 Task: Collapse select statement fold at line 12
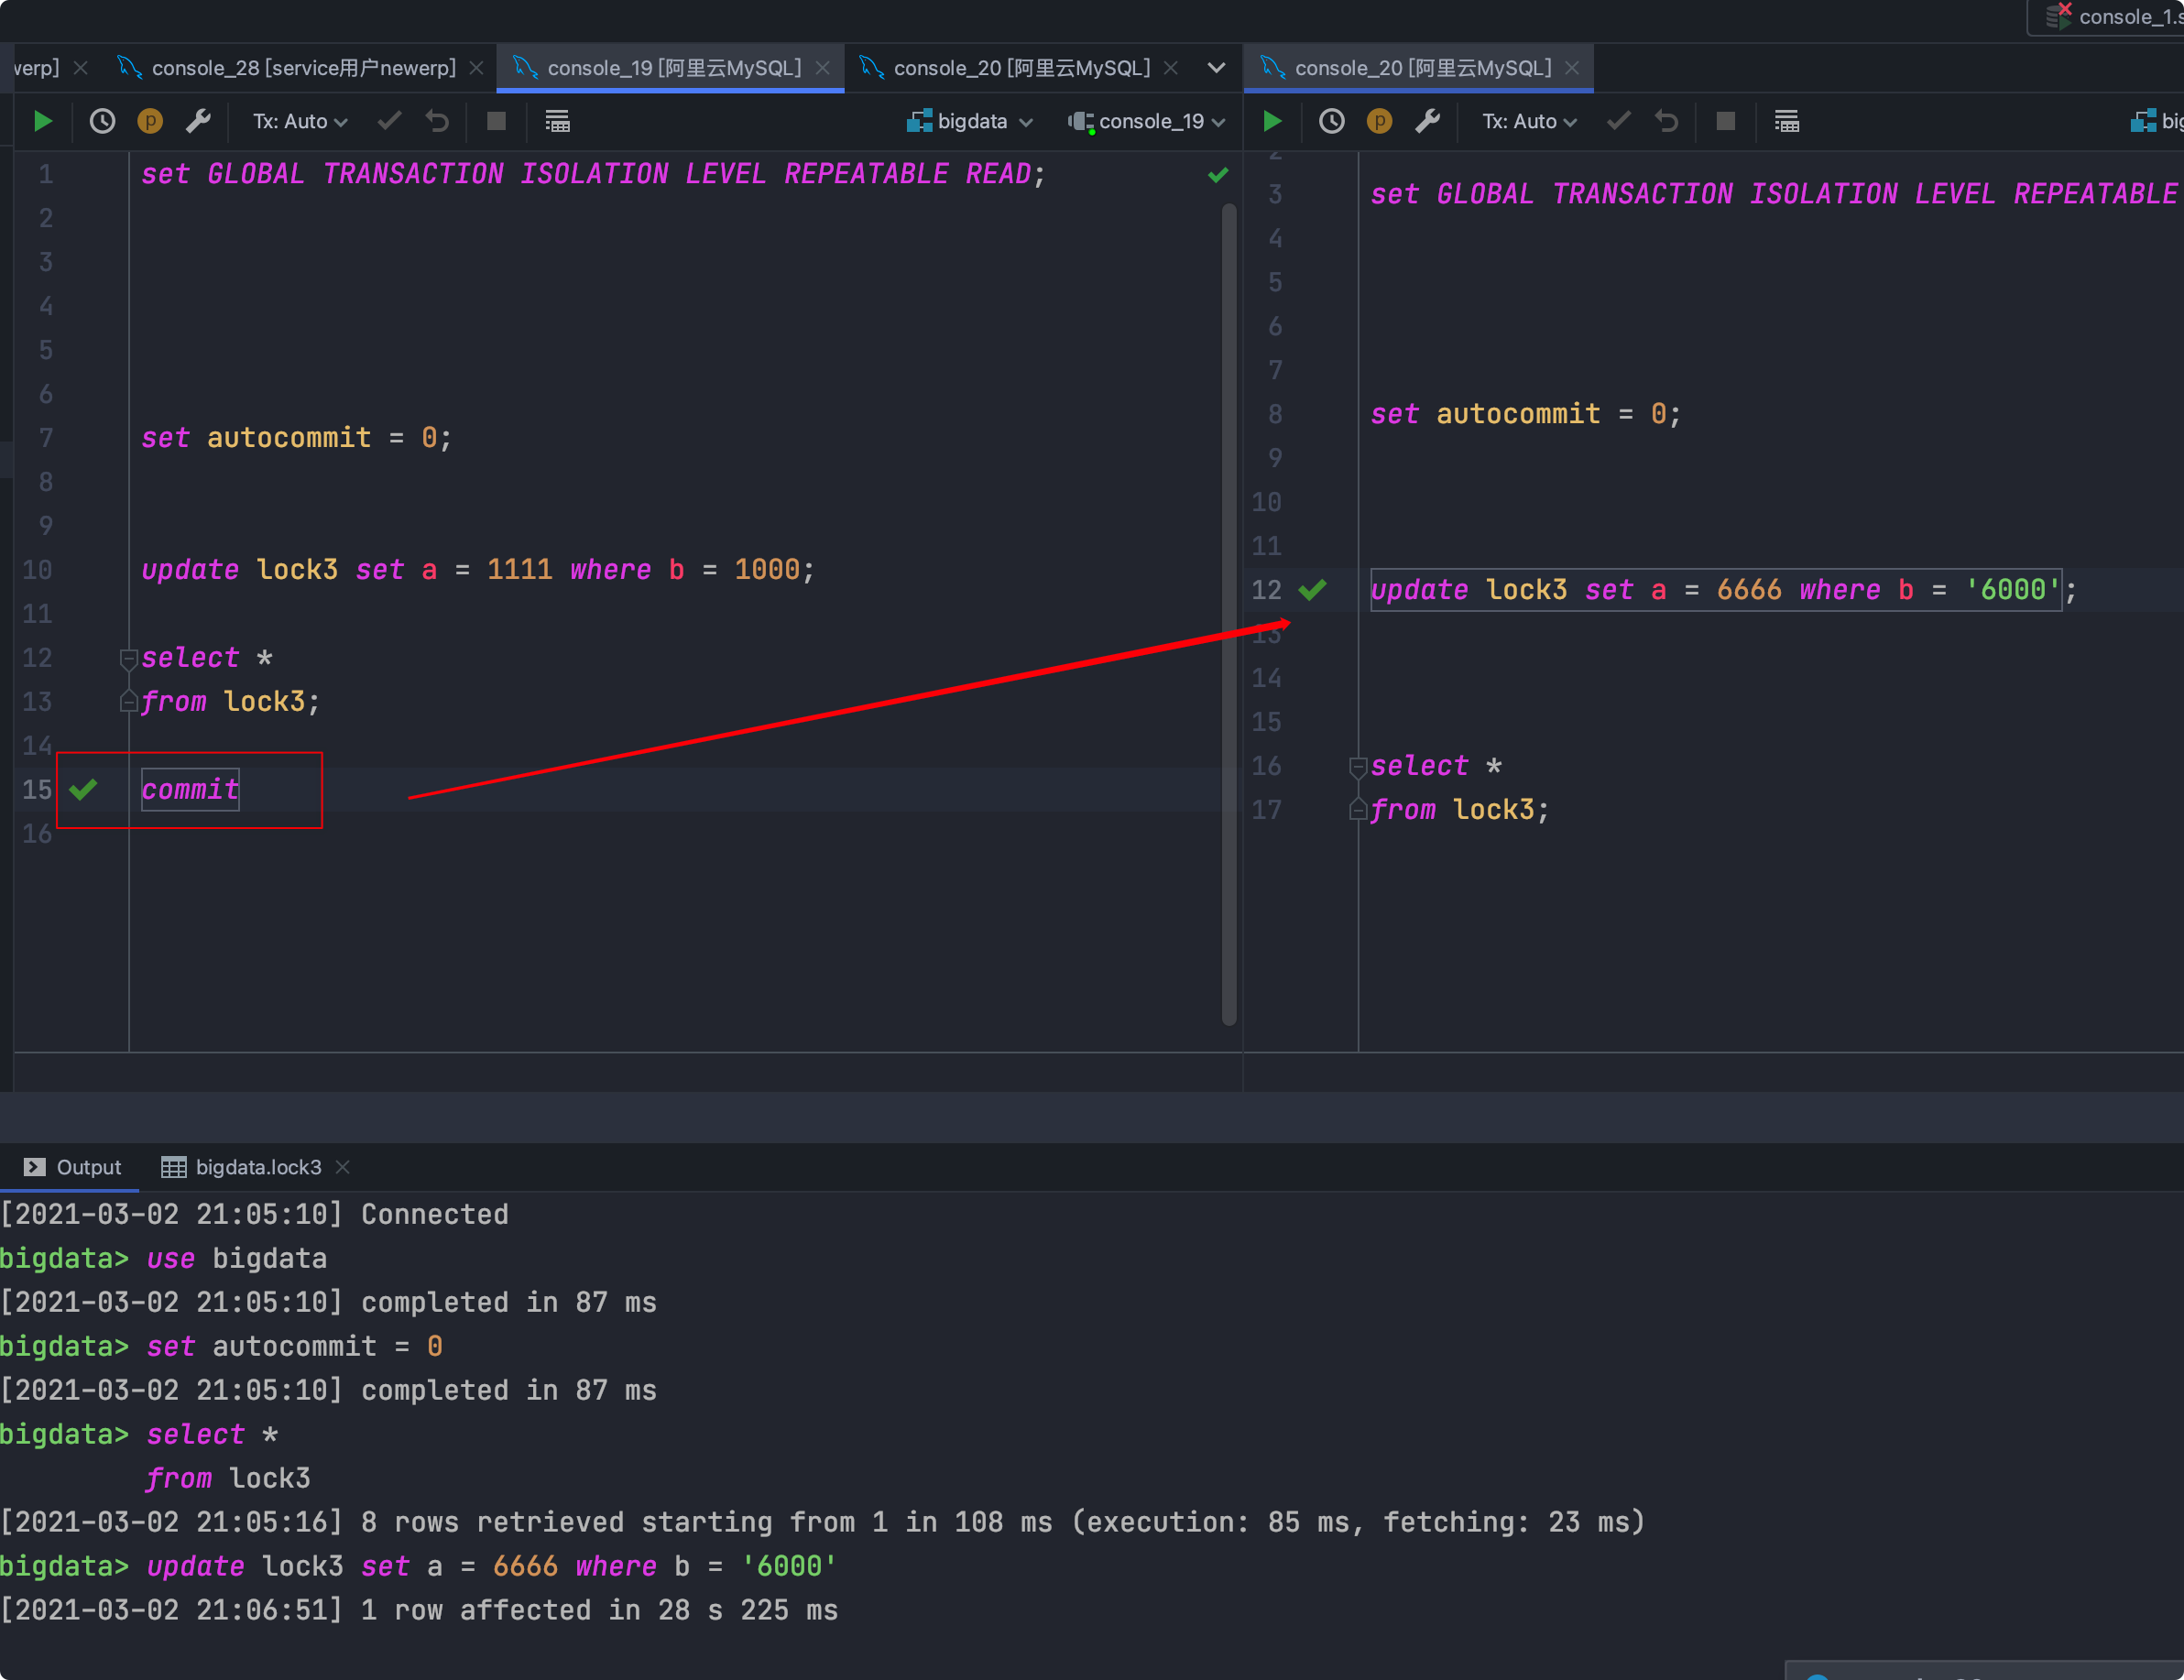128,658
